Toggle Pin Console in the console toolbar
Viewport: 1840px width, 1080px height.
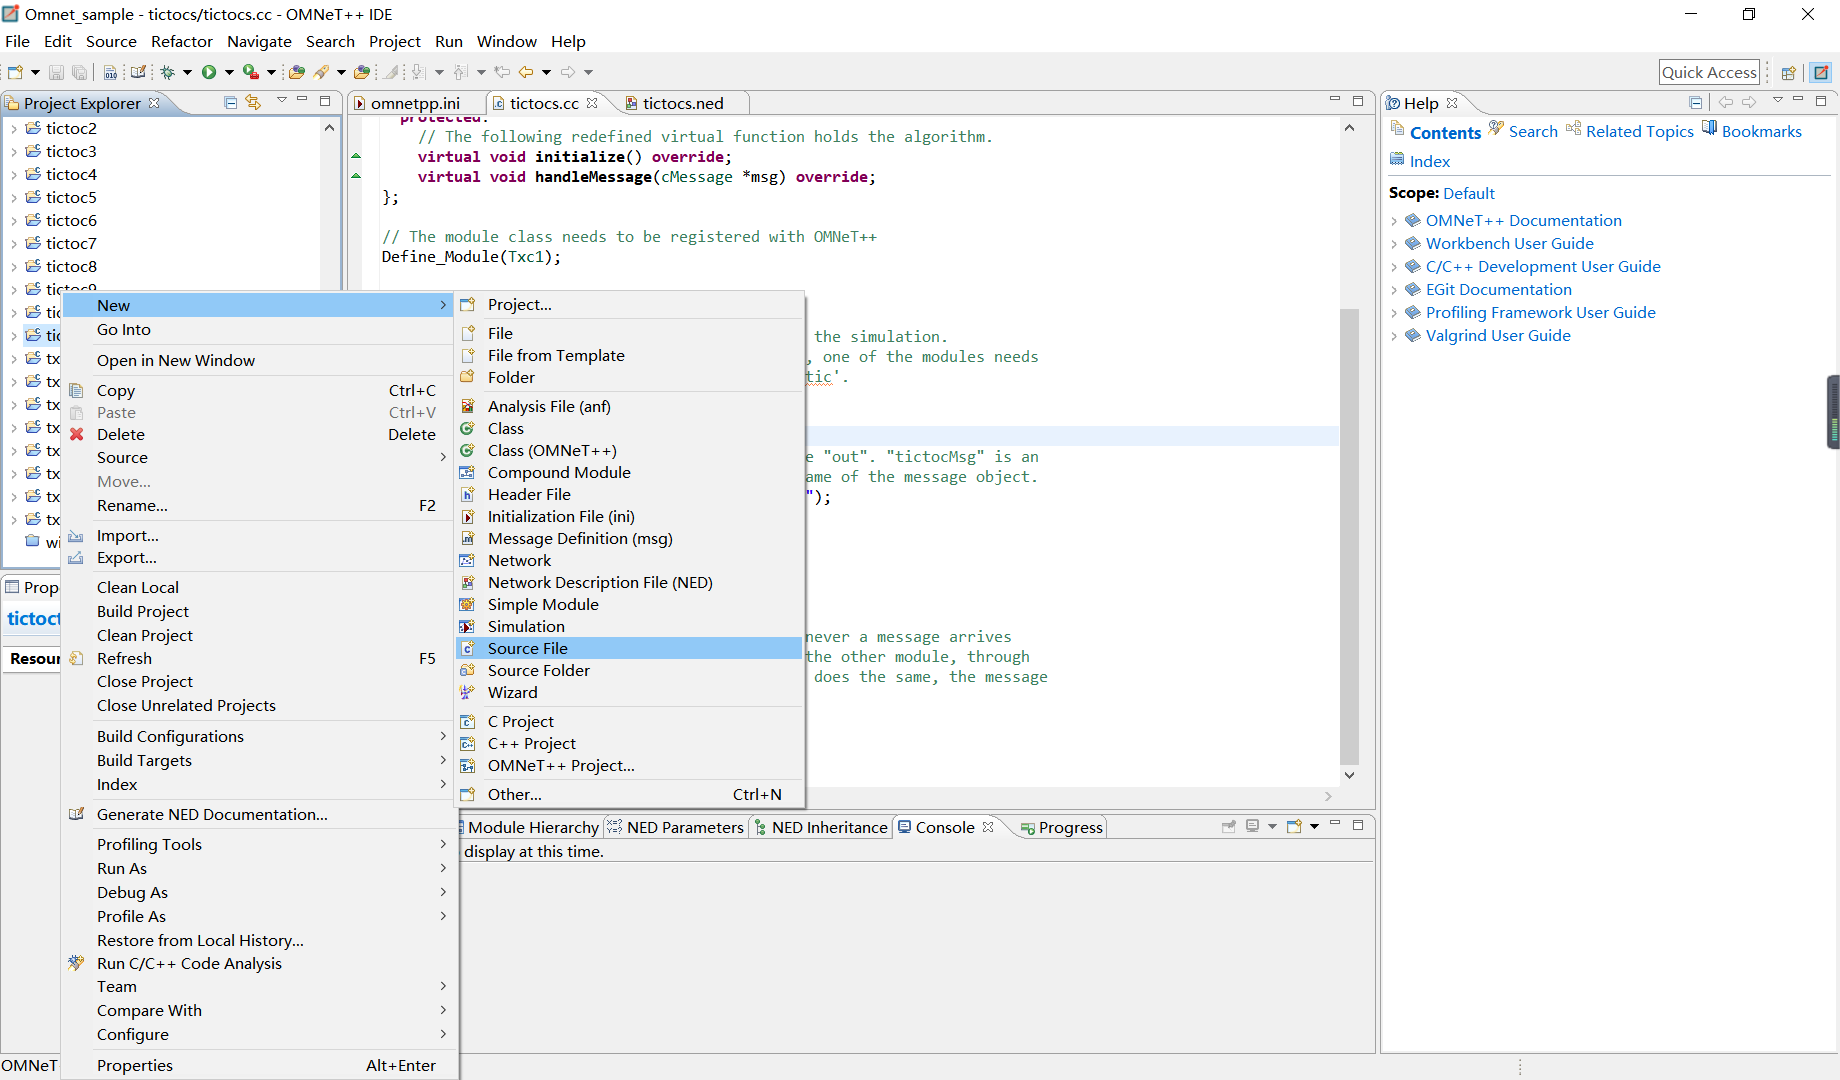(x=1229, y=826)
